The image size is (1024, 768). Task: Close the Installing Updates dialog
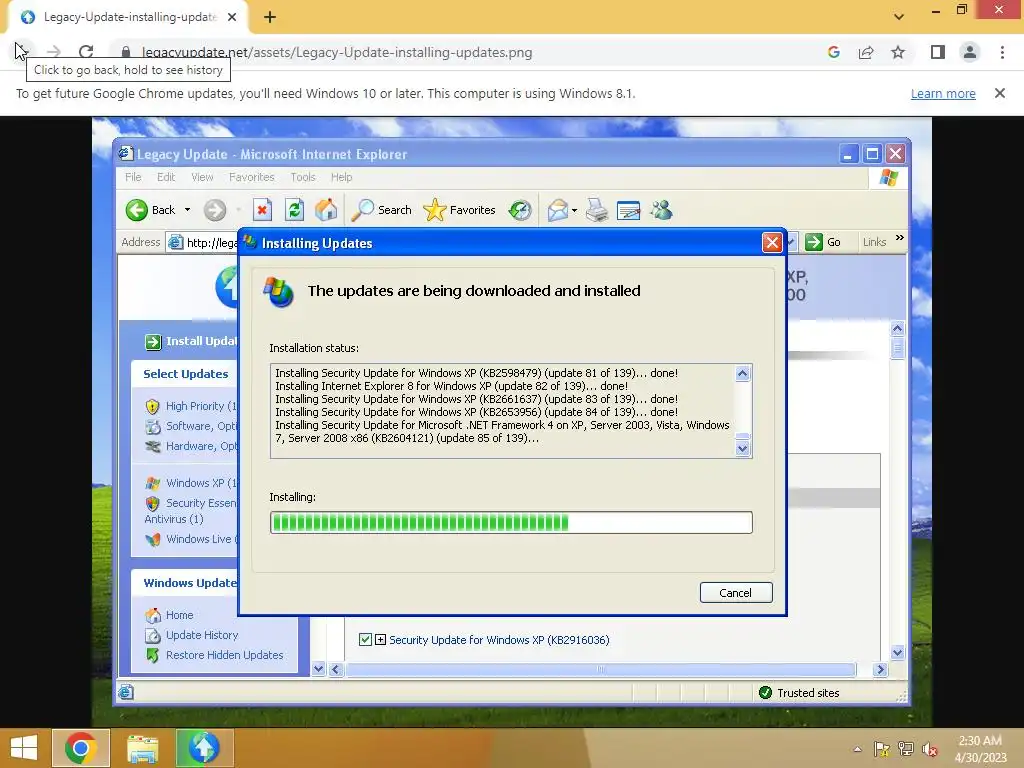click(x=772, y=243)
